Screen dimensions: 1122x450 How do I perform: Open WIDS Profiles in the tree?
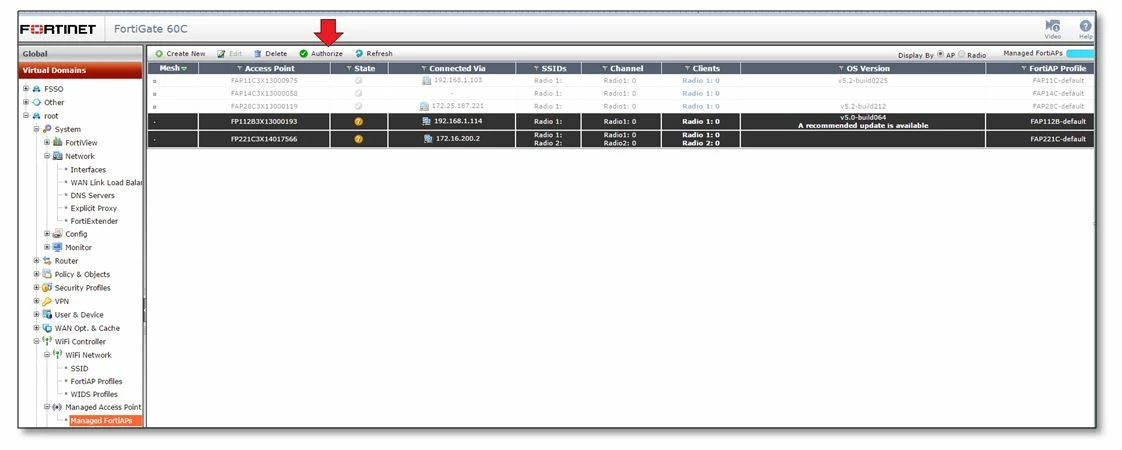point(94,394)
